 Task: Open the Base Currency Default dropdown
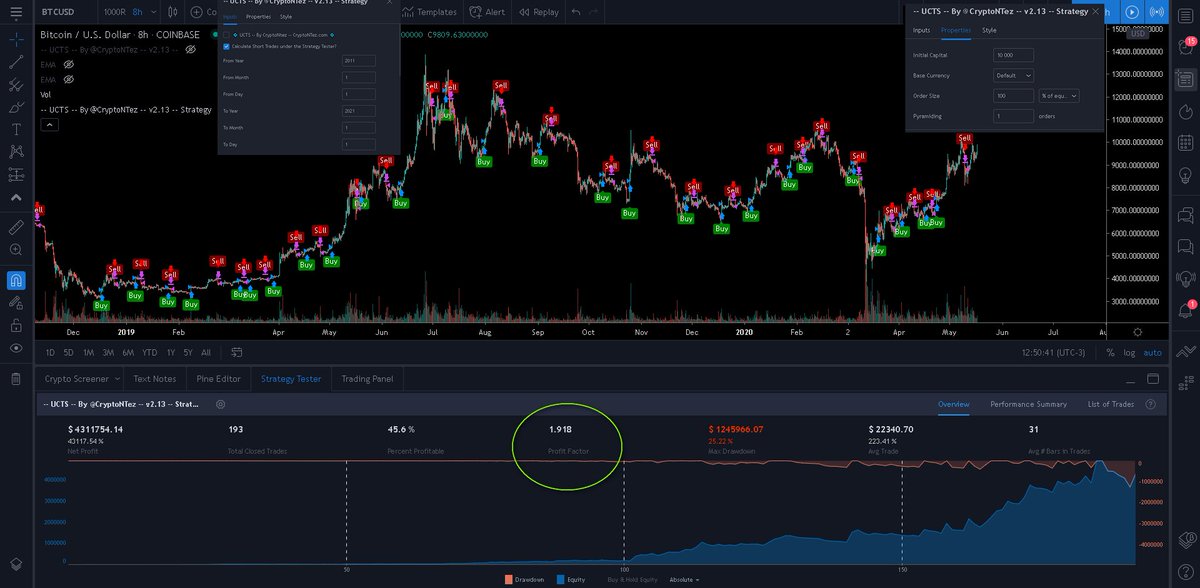click(x=1014, y=75)
